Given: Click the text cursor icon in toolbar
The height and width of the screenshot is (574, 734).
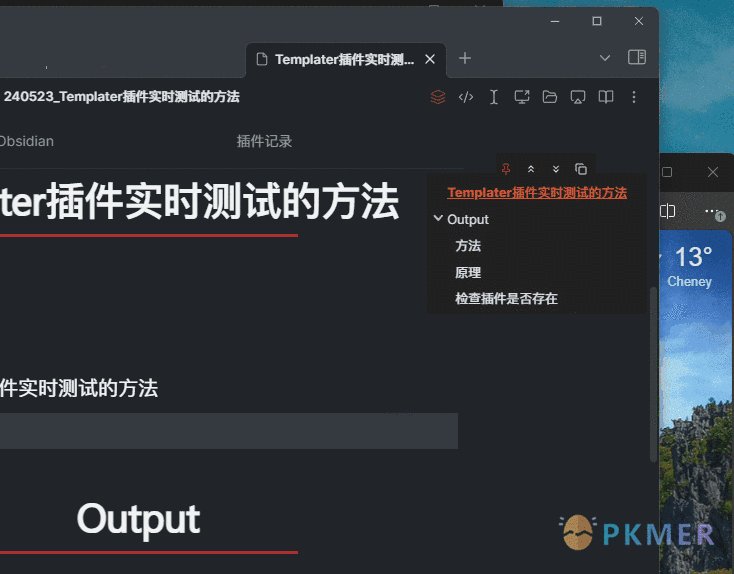Looking at the screenshot, I should click(493, 97).
